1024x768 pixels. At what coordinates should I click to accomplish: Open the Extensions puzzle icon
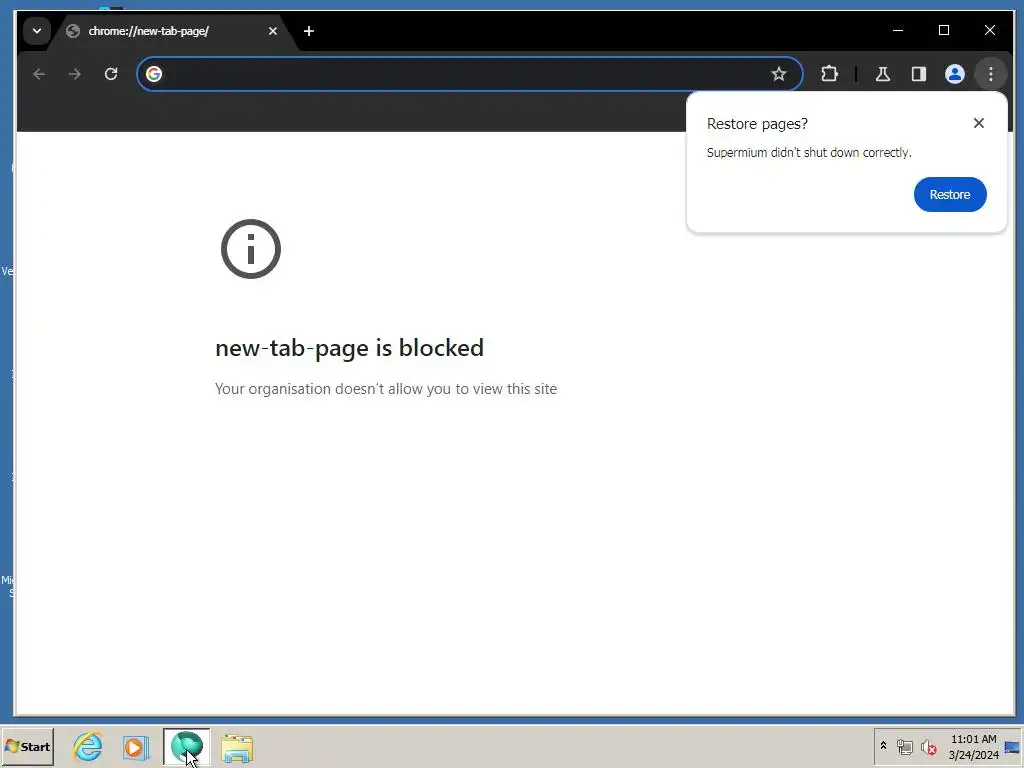click(829, 74)
